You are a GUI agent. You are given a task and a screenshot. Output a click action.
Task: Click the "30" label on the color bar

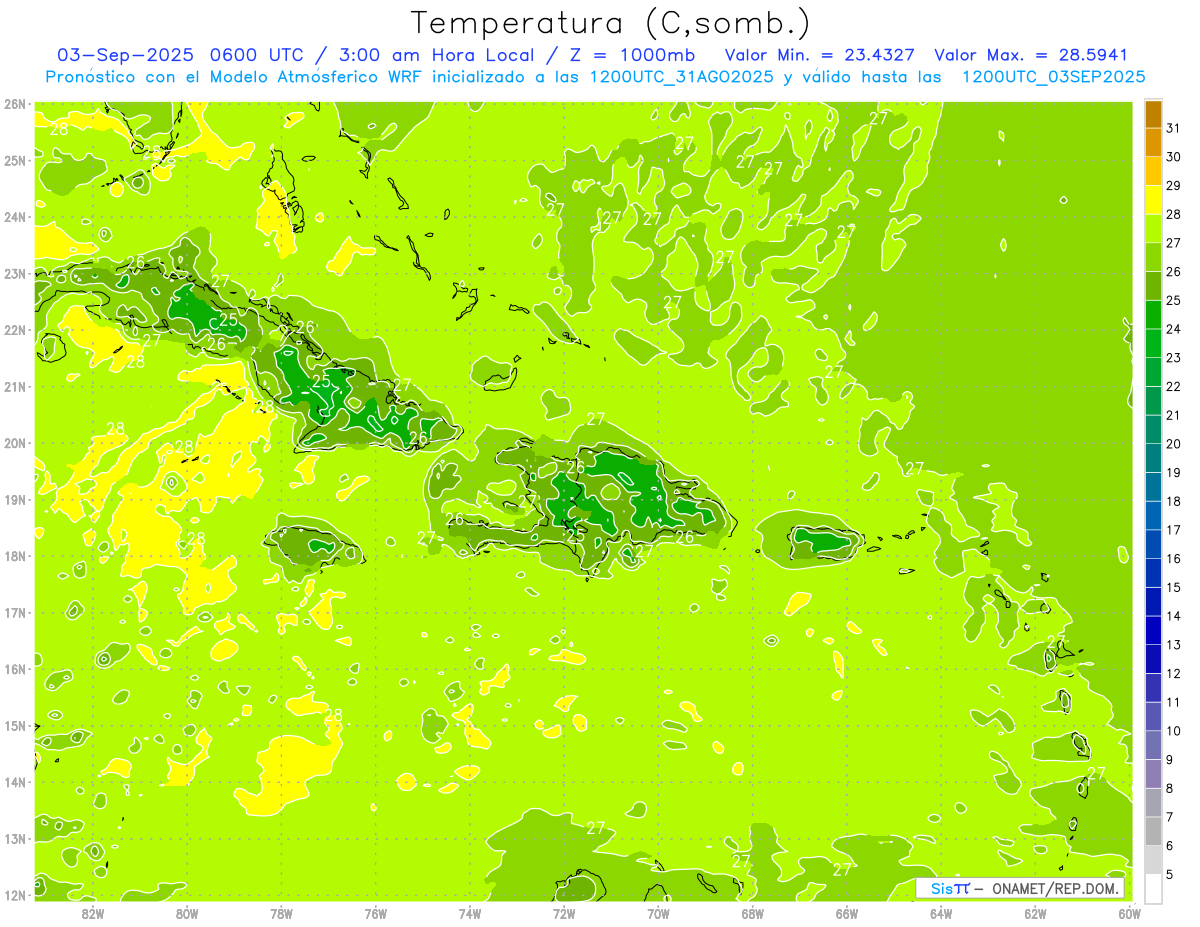[1173, 157]
